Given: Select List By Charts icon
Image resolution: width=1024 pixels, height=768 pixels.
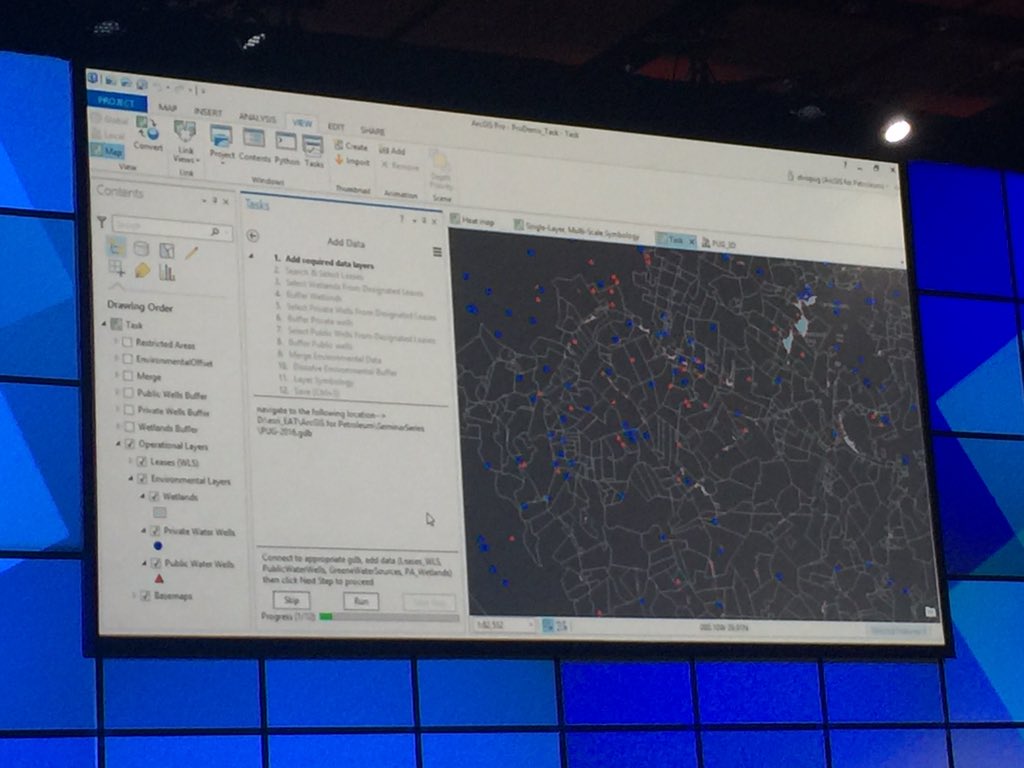Looking at the screenshot, I should point(167,272).
